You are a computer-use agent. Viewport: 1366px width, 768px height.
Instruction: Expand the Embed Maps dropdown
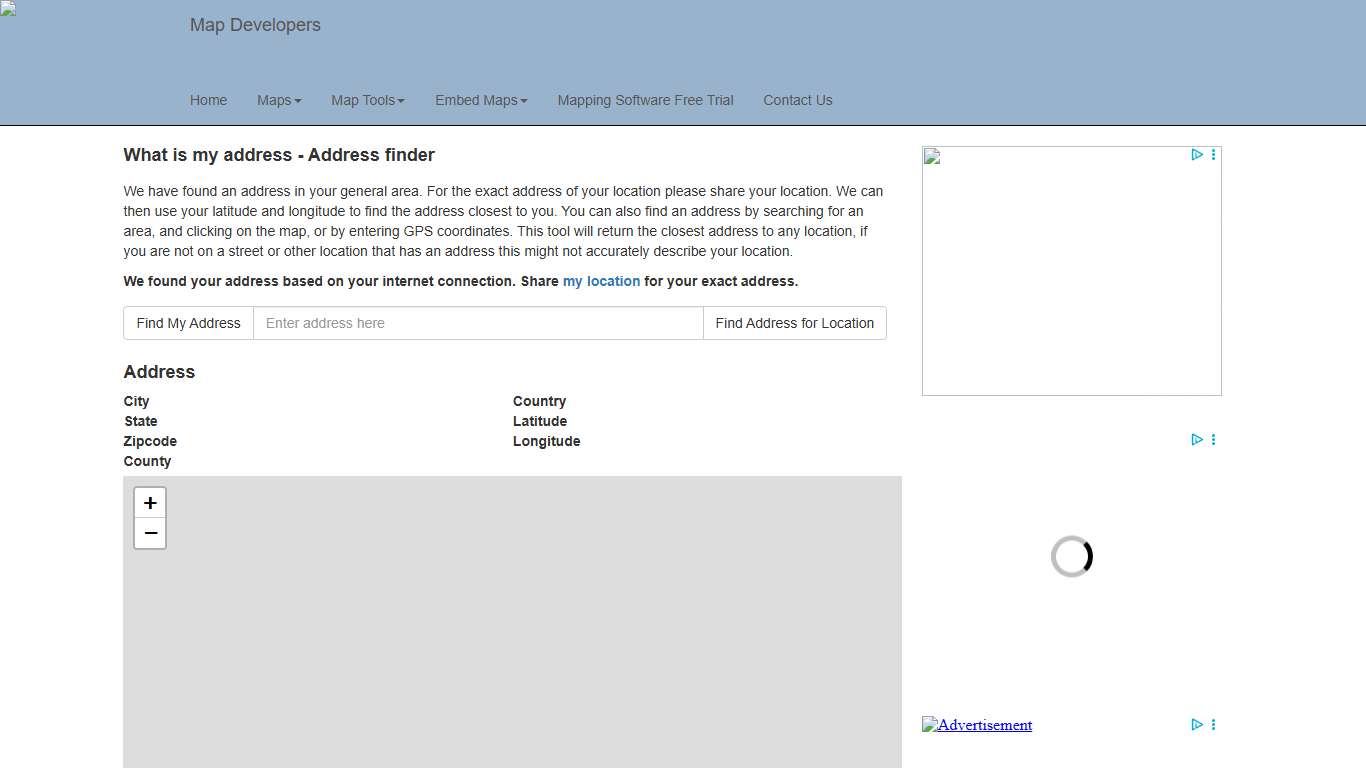click(480, 100)
